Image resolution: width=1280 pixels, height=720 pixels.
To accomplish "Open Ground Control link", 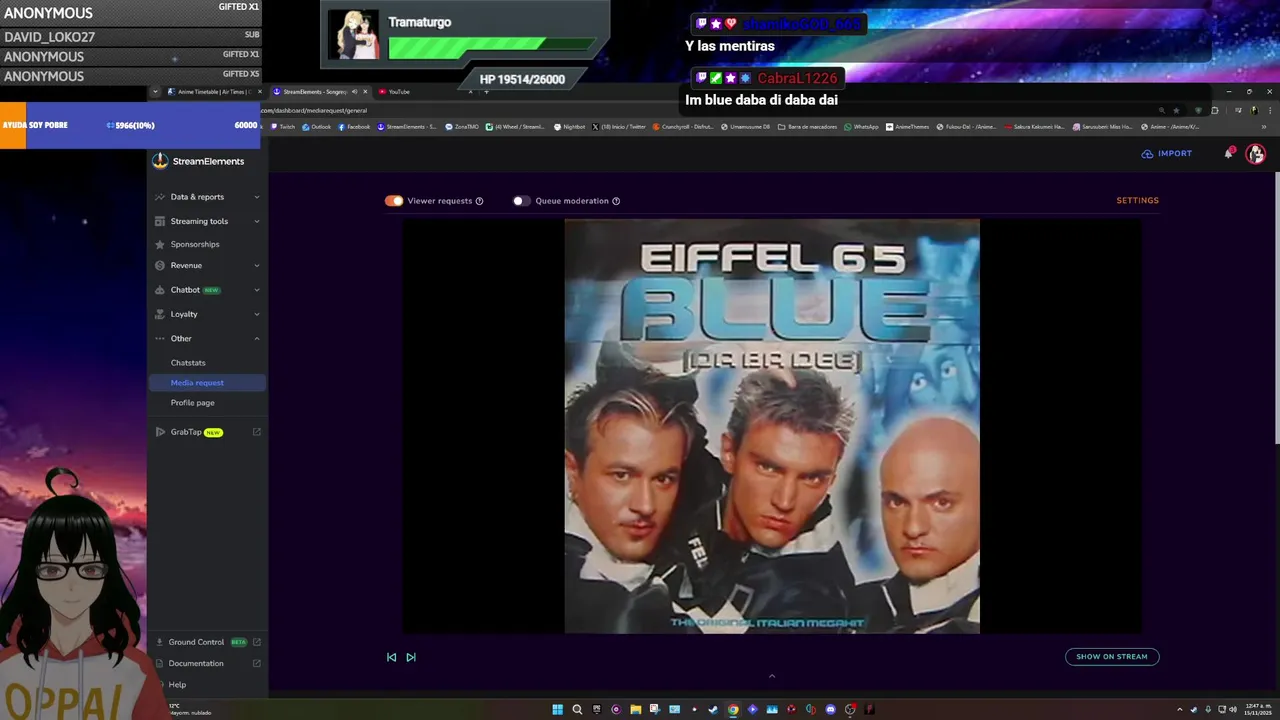I will [196, 642].
